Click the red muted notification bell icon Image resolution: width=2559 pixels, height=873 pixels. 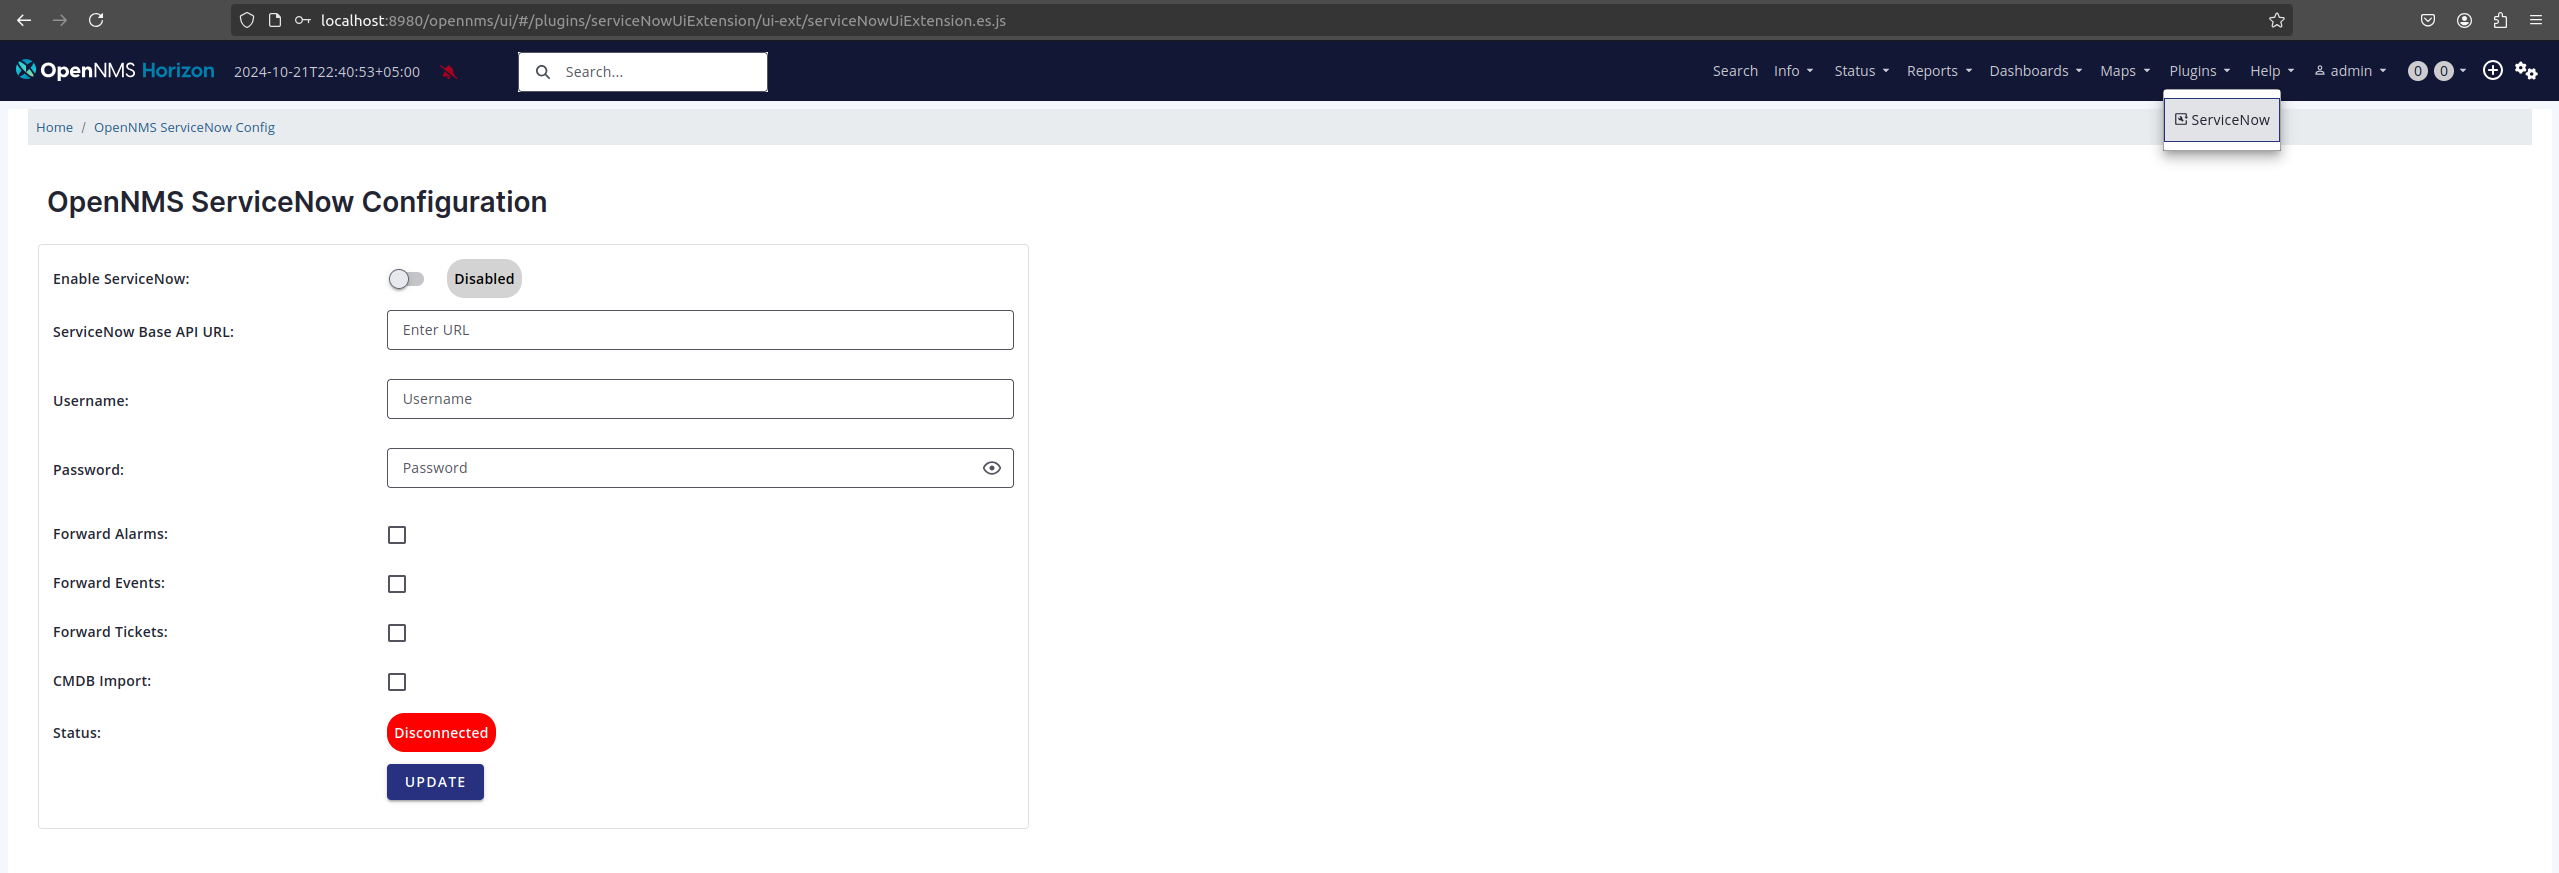(449, 72)
